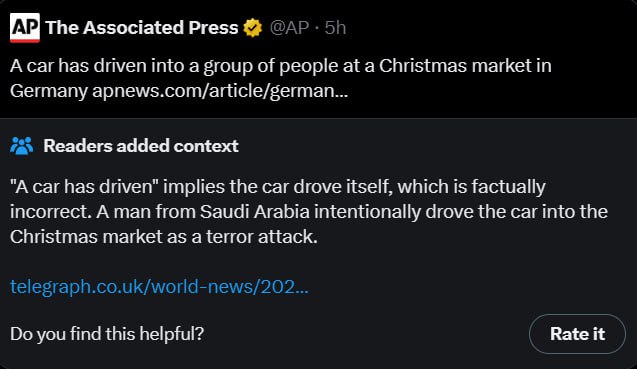The height and width of the screenshot is (369, 637).
Task: Click the phrase terror attack in the note
Action: [262, 237]
